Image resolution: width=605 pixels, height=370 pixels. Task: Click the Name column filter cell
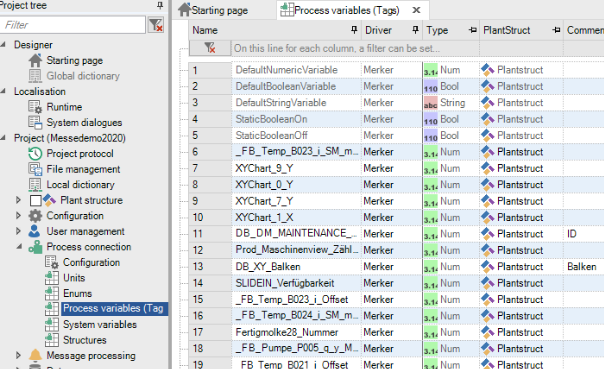click(296, 49)
